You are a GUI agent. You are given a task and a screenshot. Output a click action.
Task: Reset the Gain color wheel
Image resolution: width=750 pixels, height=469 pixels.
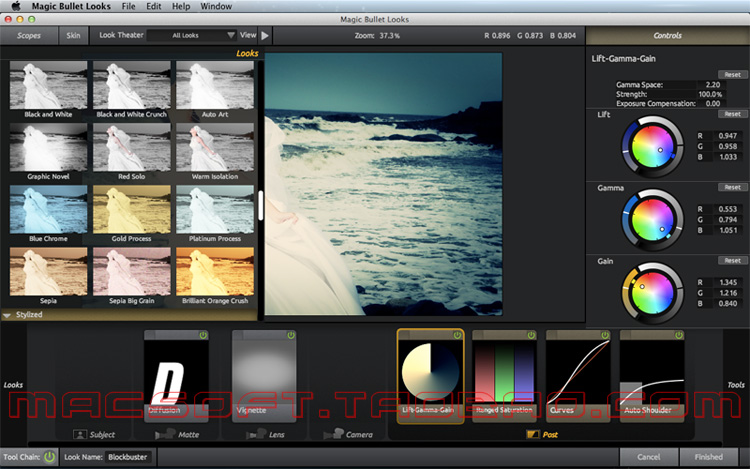732,261
